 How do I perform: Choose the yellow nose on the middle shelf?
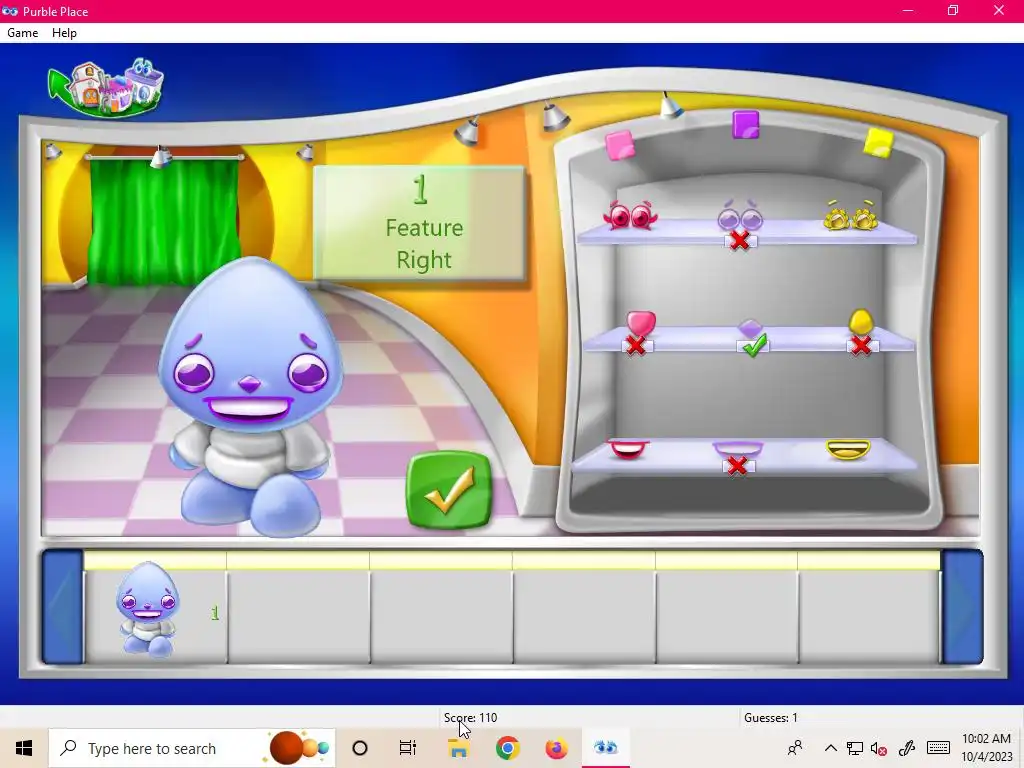tap(861, 322)
